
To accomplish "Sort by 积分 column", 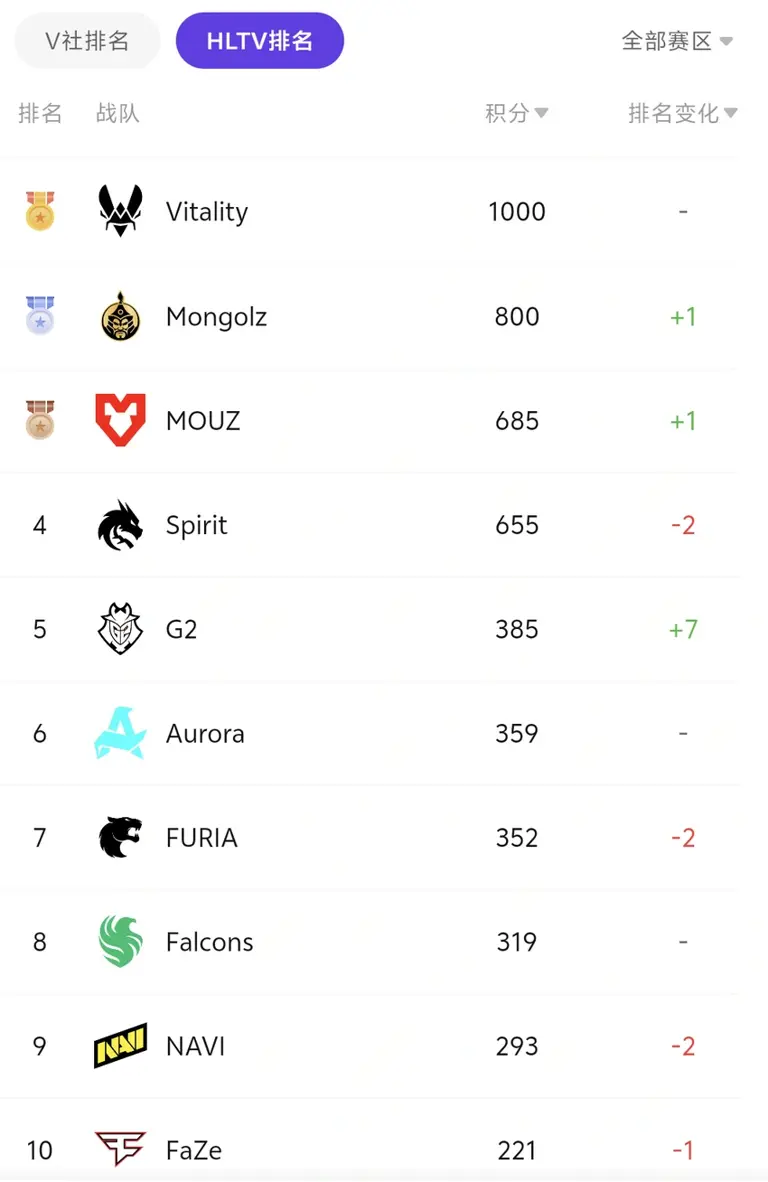I will (516, 113).
